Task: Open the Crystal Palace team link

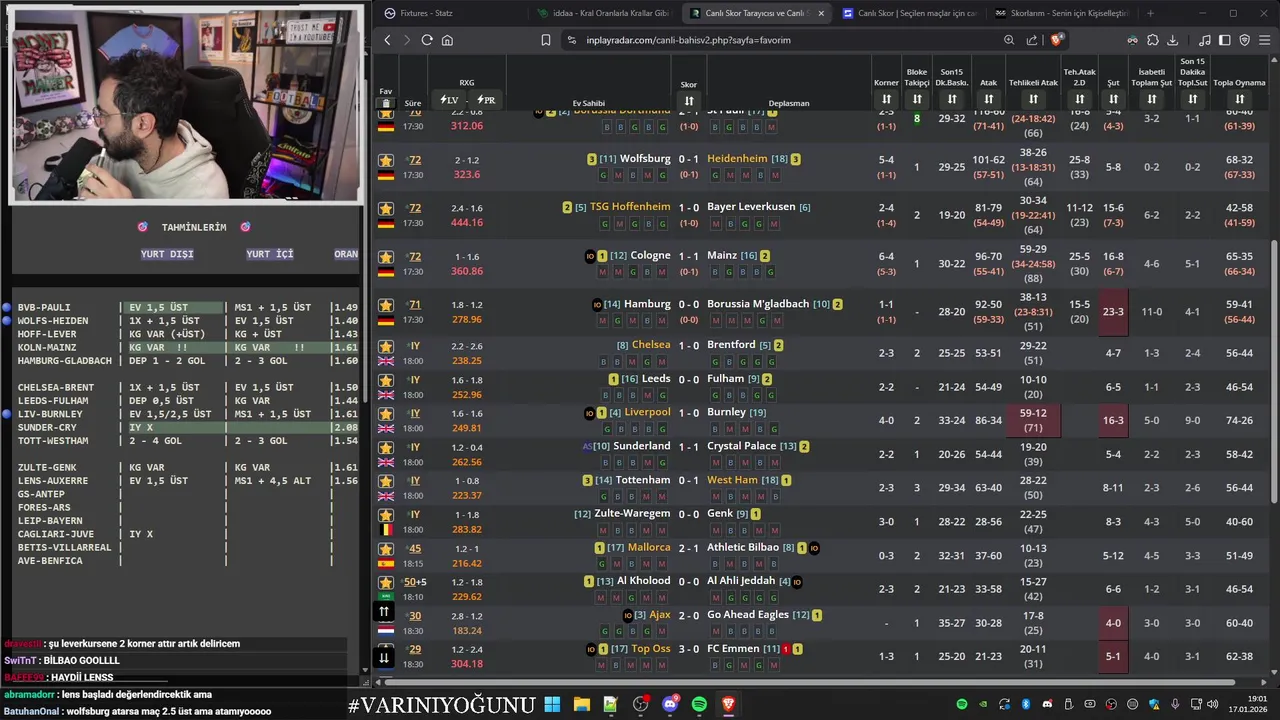Action: (x=741, y=446)
